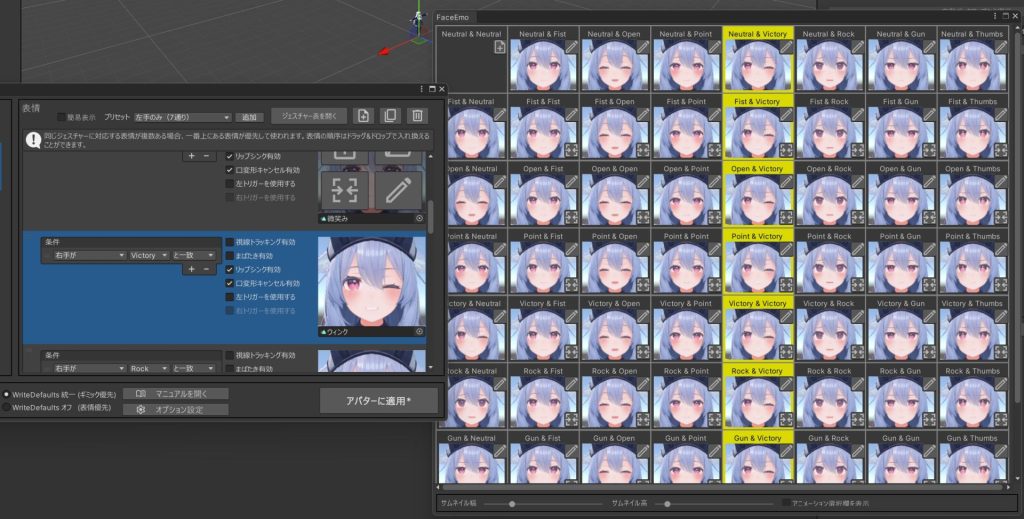Click the サムネイル幅 slider handle
The image size is (1024, 519).
point(512,503)
